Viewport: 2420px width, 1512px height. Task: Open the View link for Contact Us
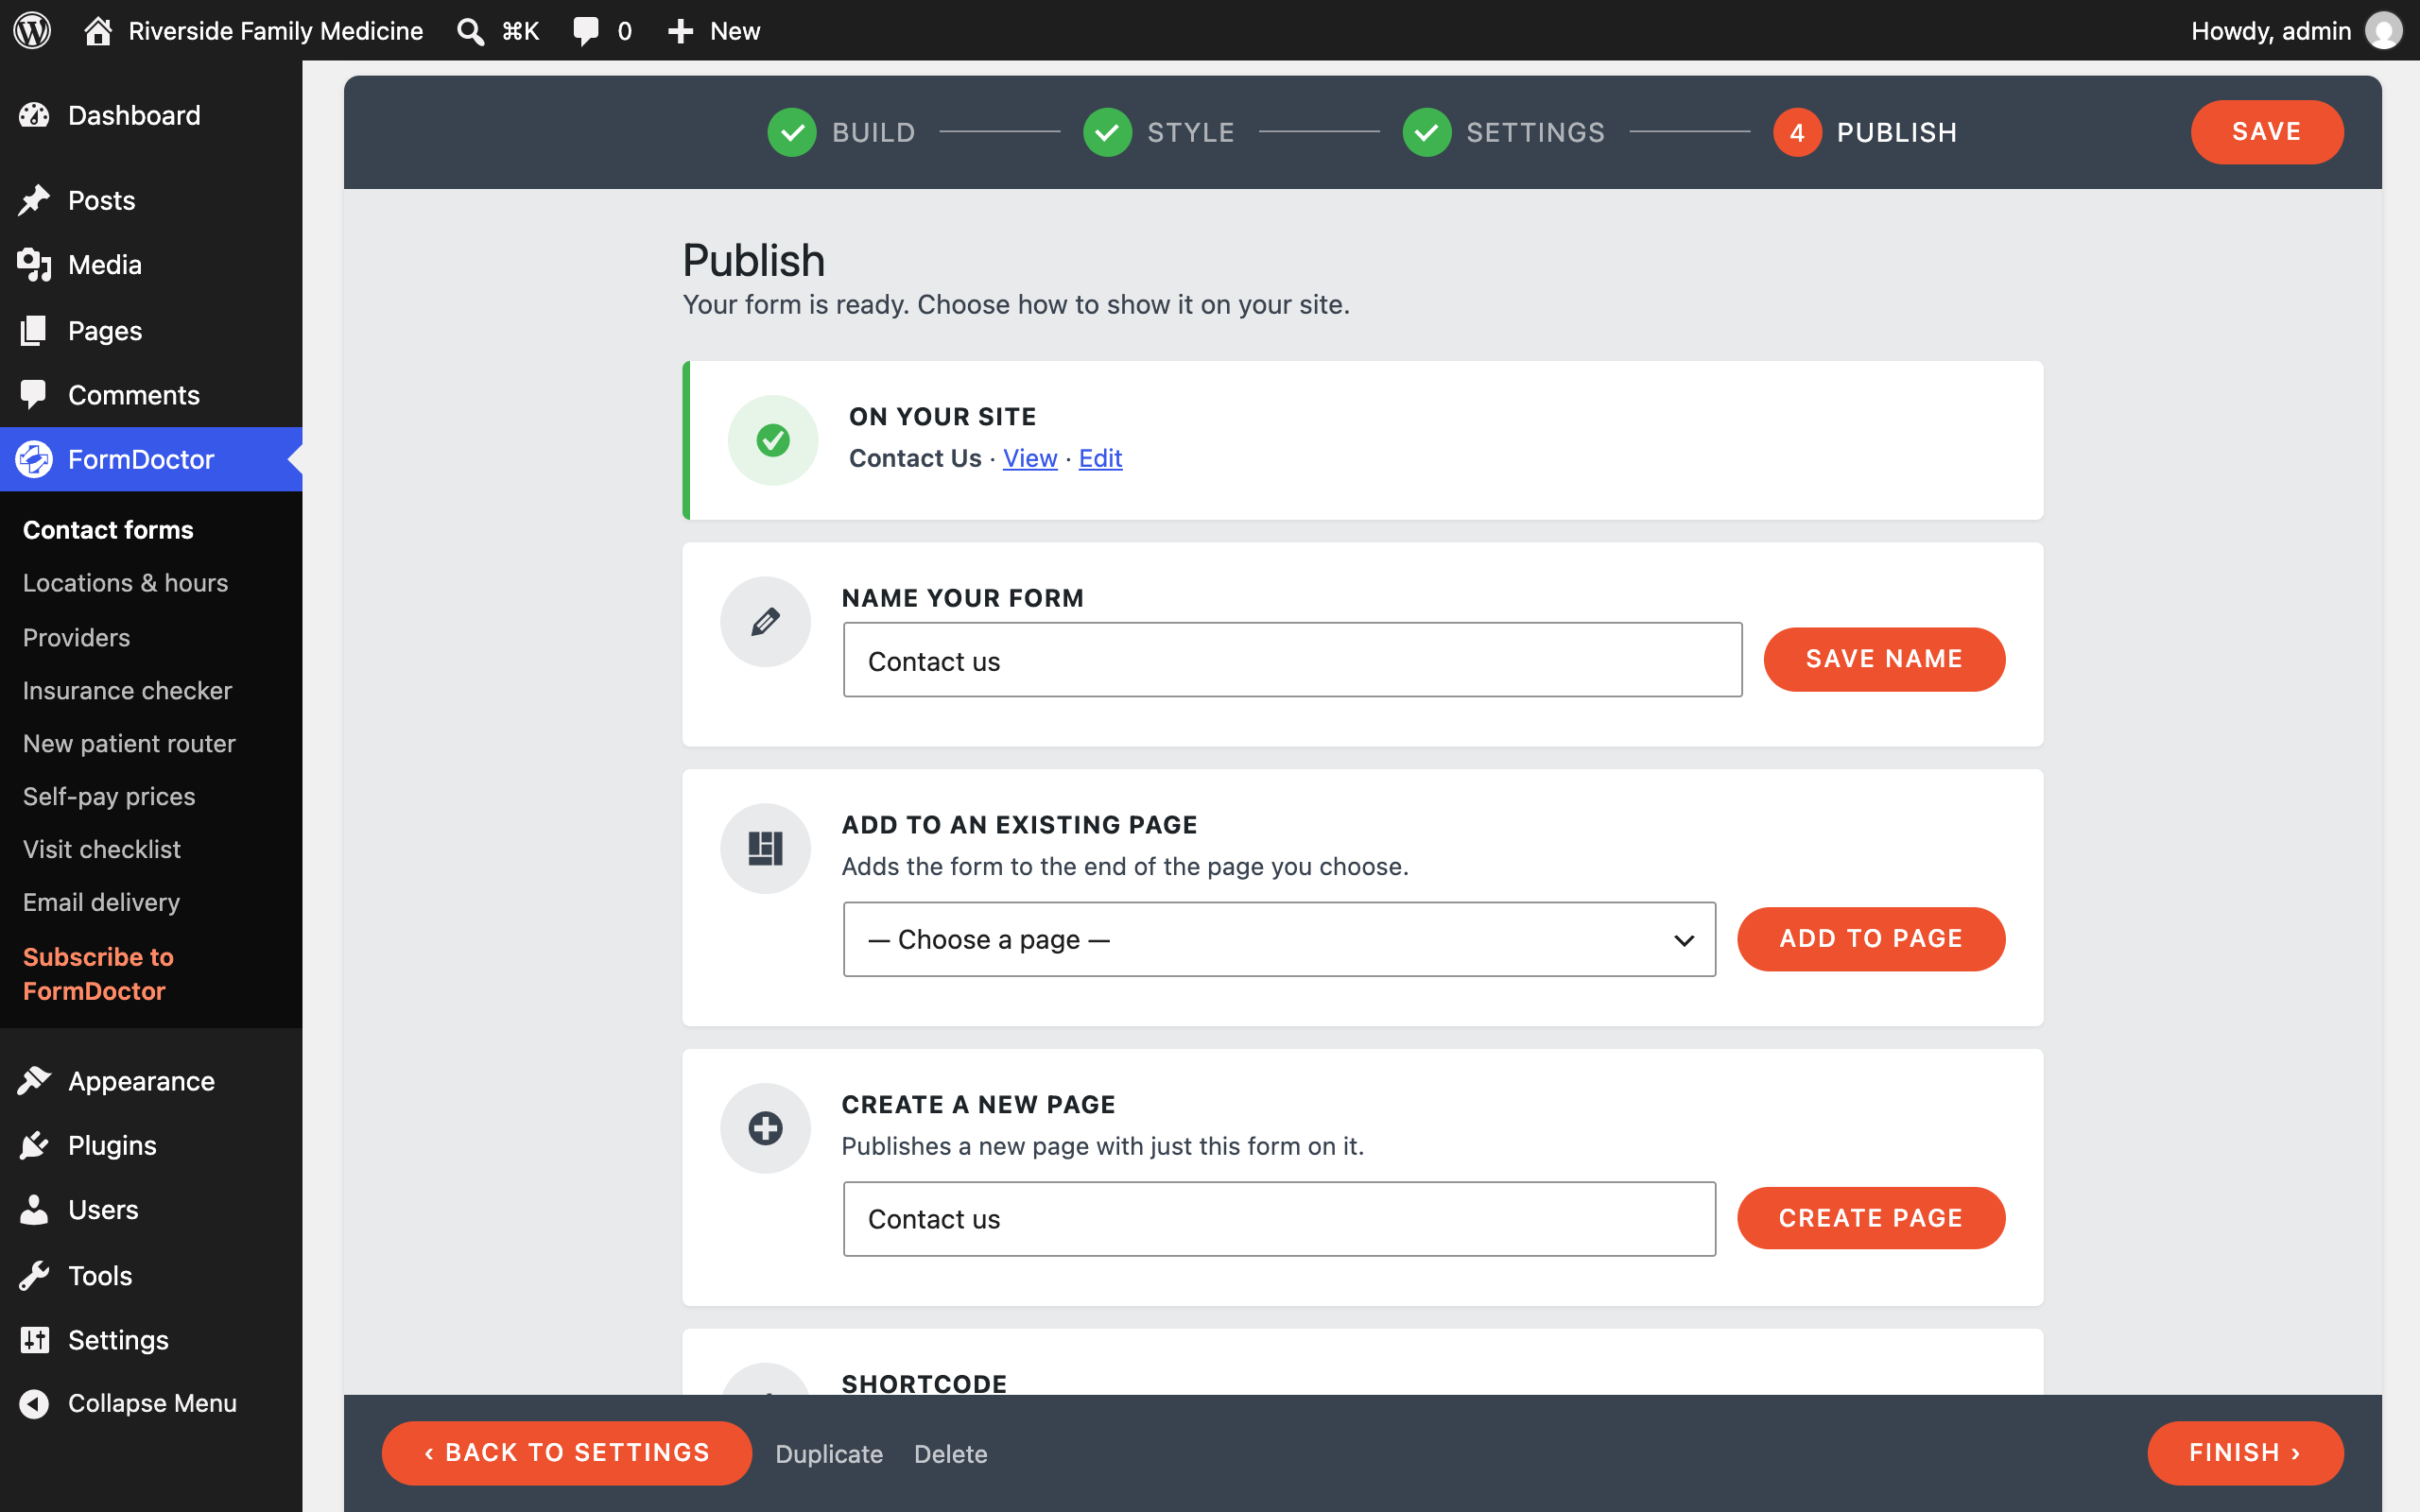pos(1030,458)
